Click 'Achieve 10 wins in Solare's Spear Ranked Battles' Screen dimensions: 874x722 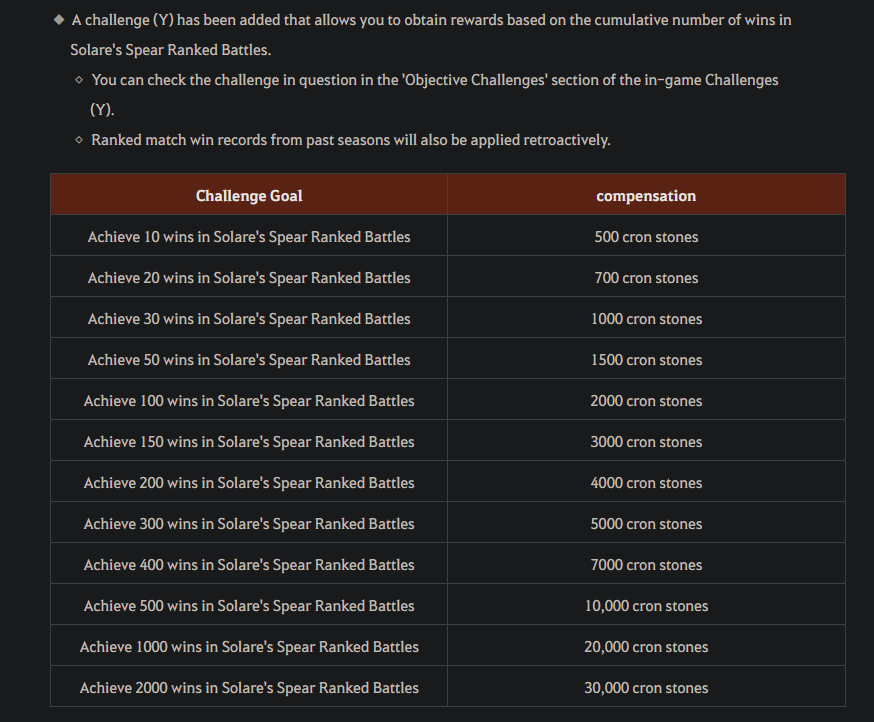[x=249, y=237]
